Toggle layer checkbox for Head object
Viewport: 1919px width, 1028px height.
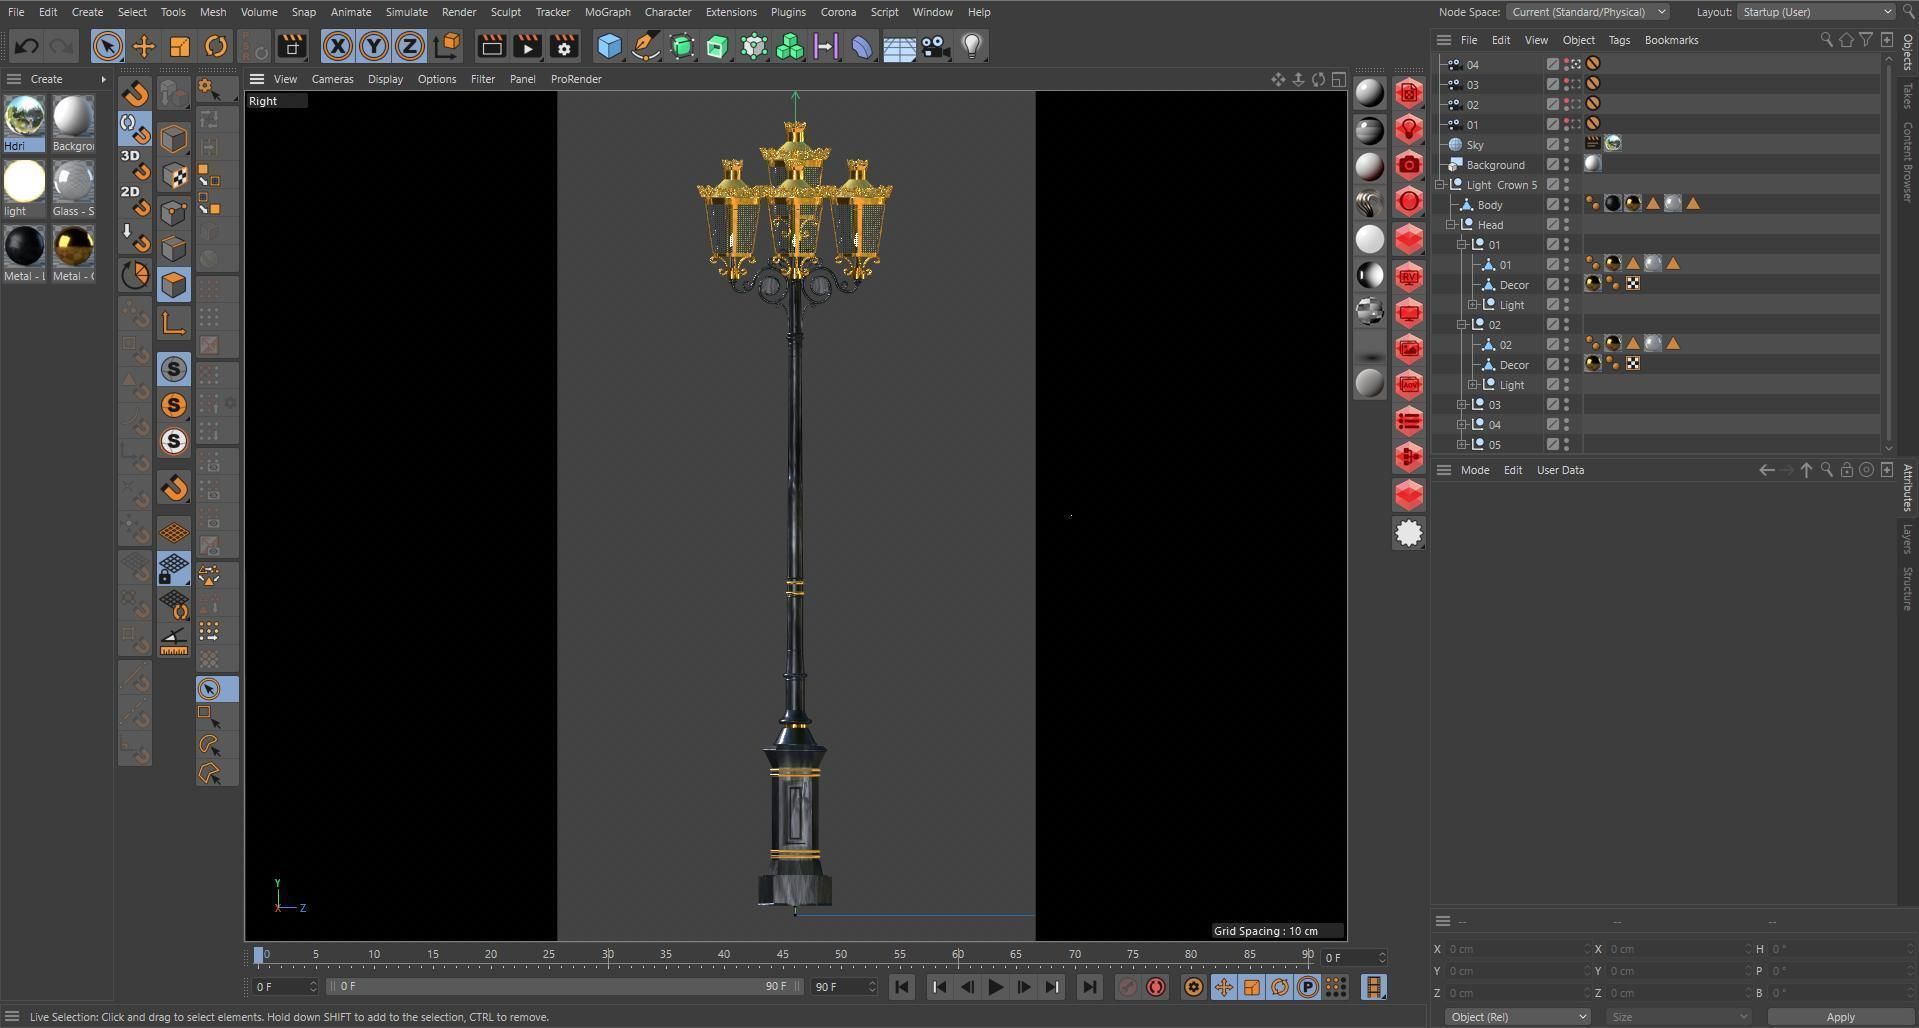tap(1553, 224)
